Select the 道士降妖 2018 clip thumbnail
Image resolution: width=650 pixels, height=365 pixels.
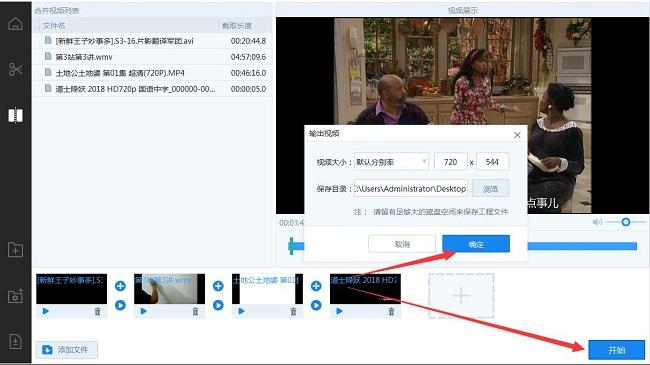click(x=365, y=289)
